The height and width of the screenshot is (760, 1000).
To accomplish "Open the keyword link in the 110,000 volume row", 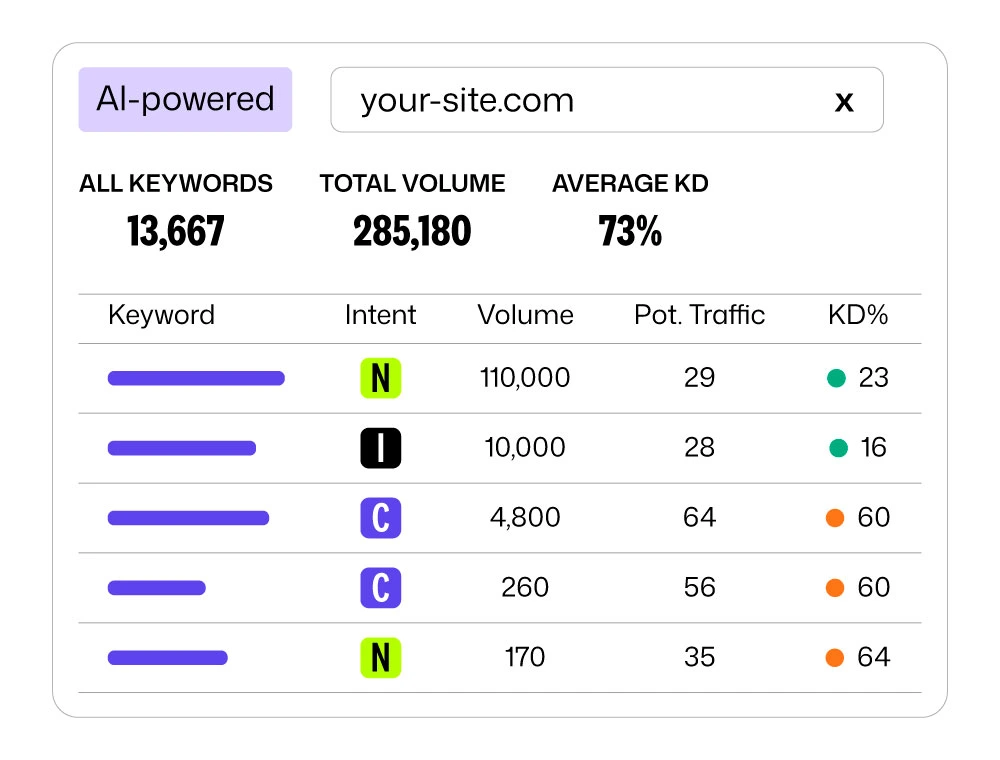I will click(x=196, y=378).
